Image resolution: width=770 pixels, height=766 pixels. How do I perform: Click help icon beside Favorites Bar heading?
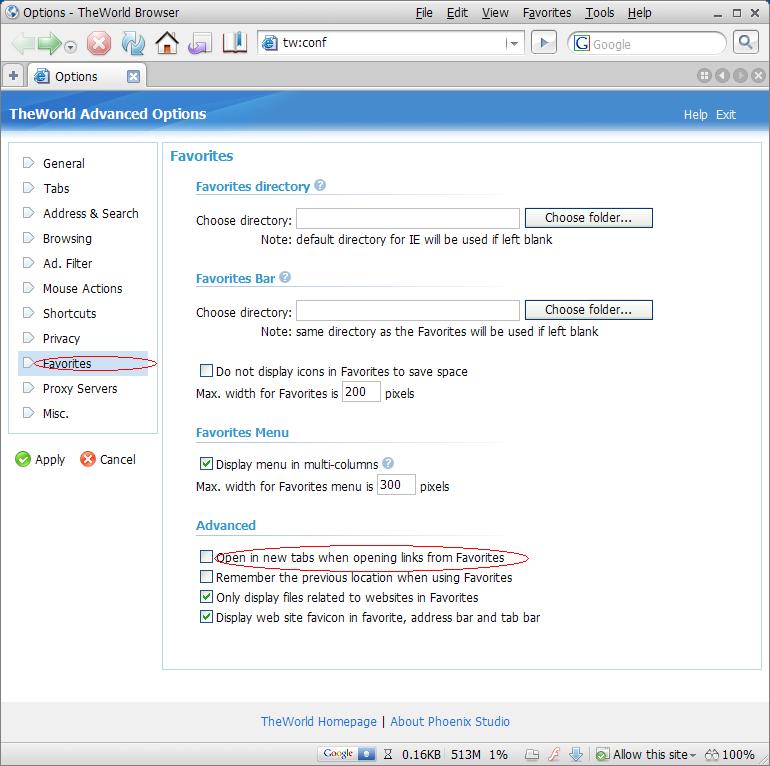pos(285,277)
